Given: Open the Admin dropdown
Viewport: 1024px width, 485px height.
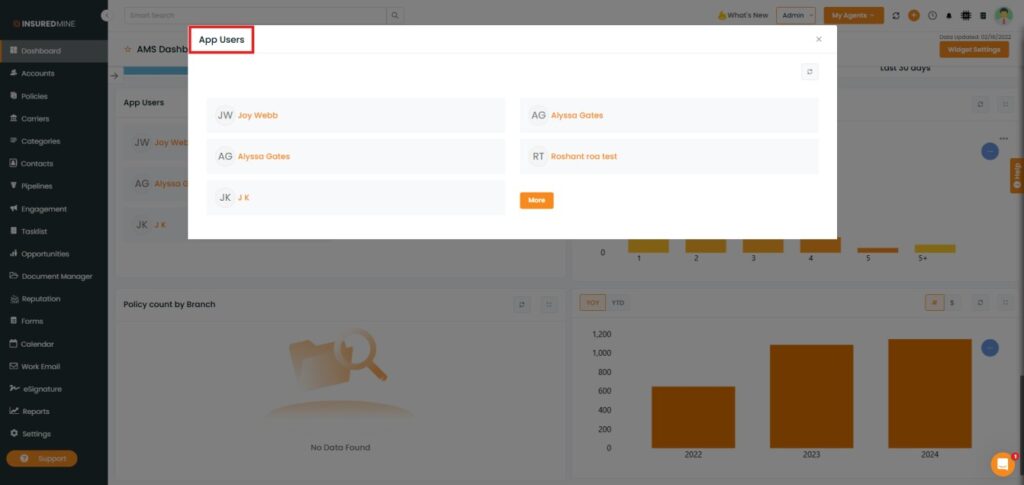Looking at the screenshot, I should coord(796,16).
